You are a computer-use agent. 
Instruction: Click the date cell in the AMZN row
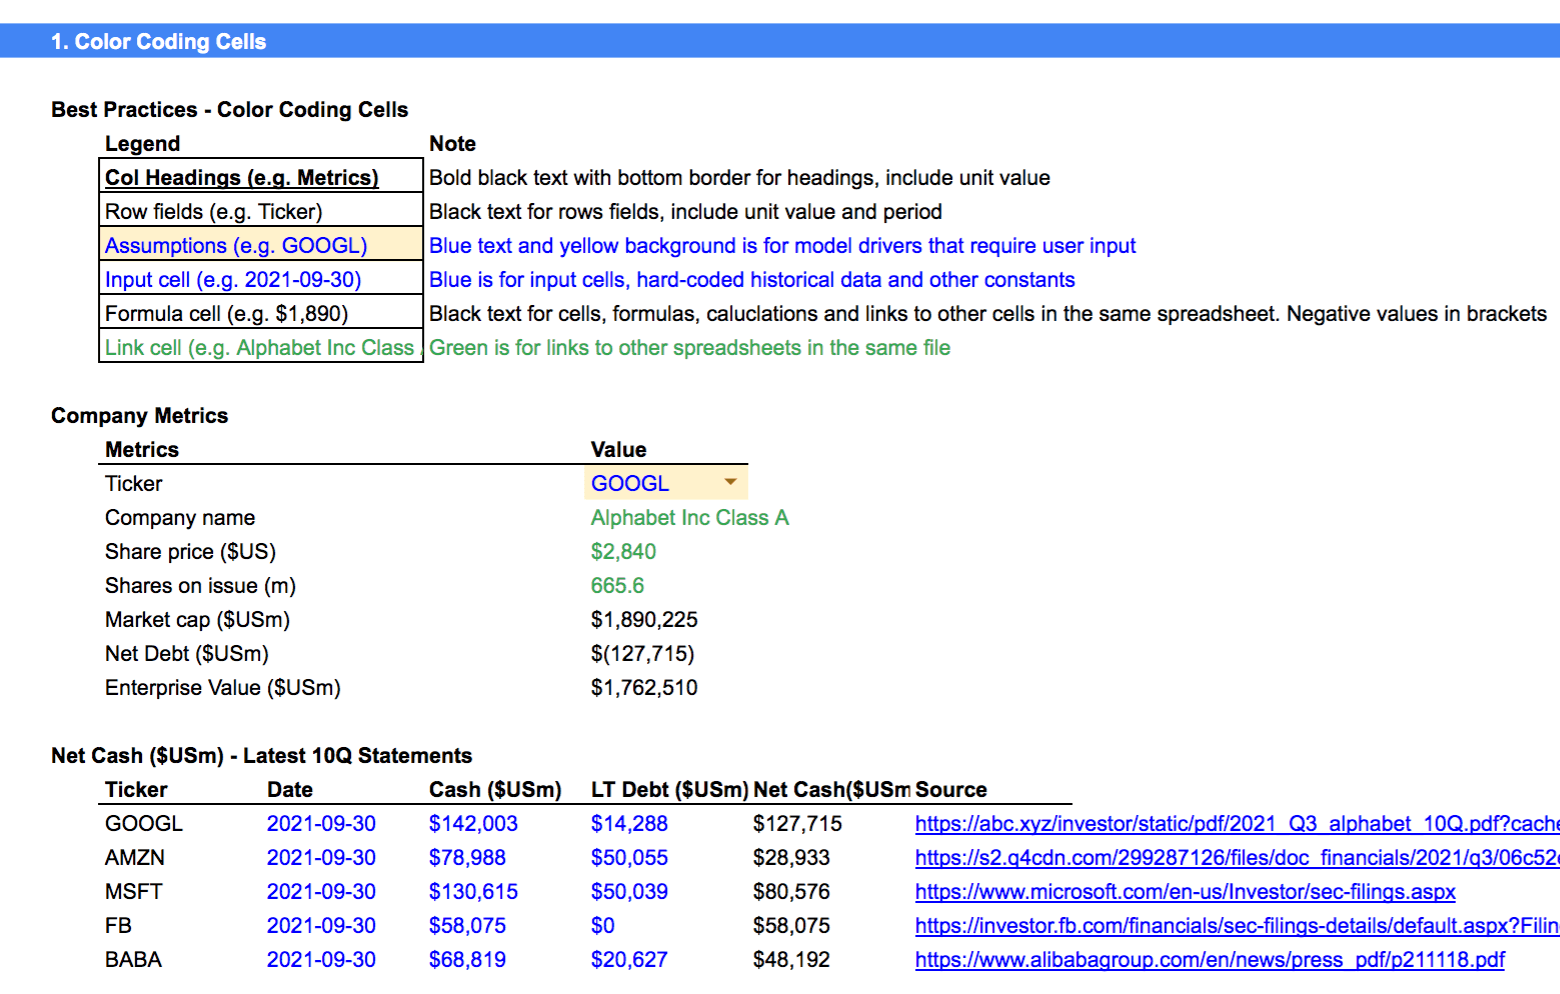321,858
